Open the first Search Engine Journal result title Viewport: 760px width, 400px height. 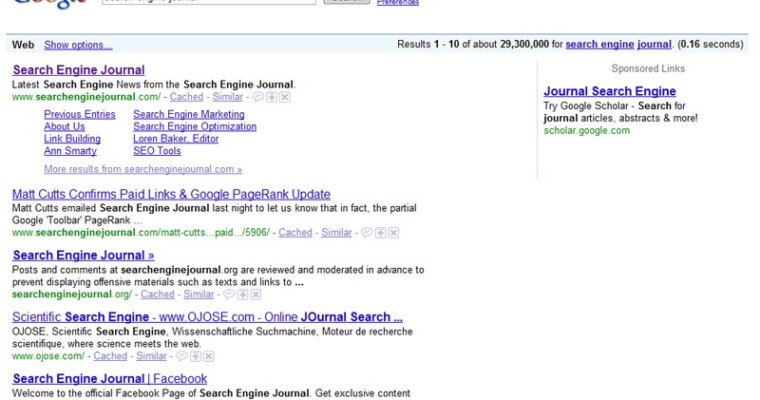point(79,70)
